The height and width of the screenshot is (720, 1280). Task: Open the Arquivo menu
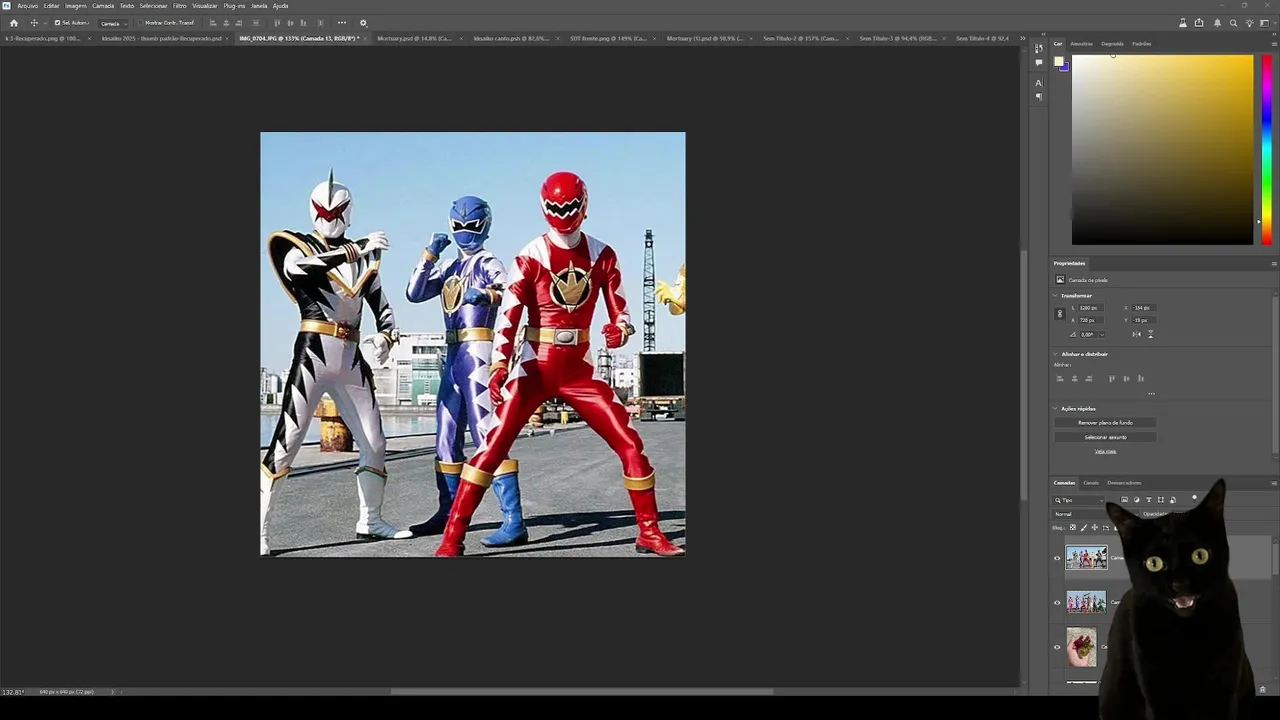coord(27,6)
